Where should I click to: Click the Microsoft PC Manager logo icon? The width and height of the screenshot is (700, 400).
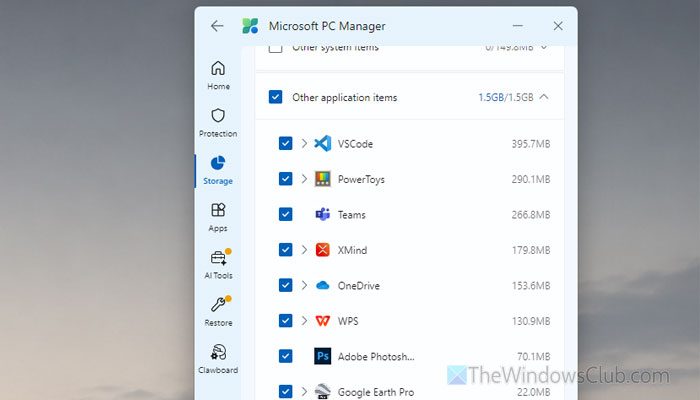(250, 26)
